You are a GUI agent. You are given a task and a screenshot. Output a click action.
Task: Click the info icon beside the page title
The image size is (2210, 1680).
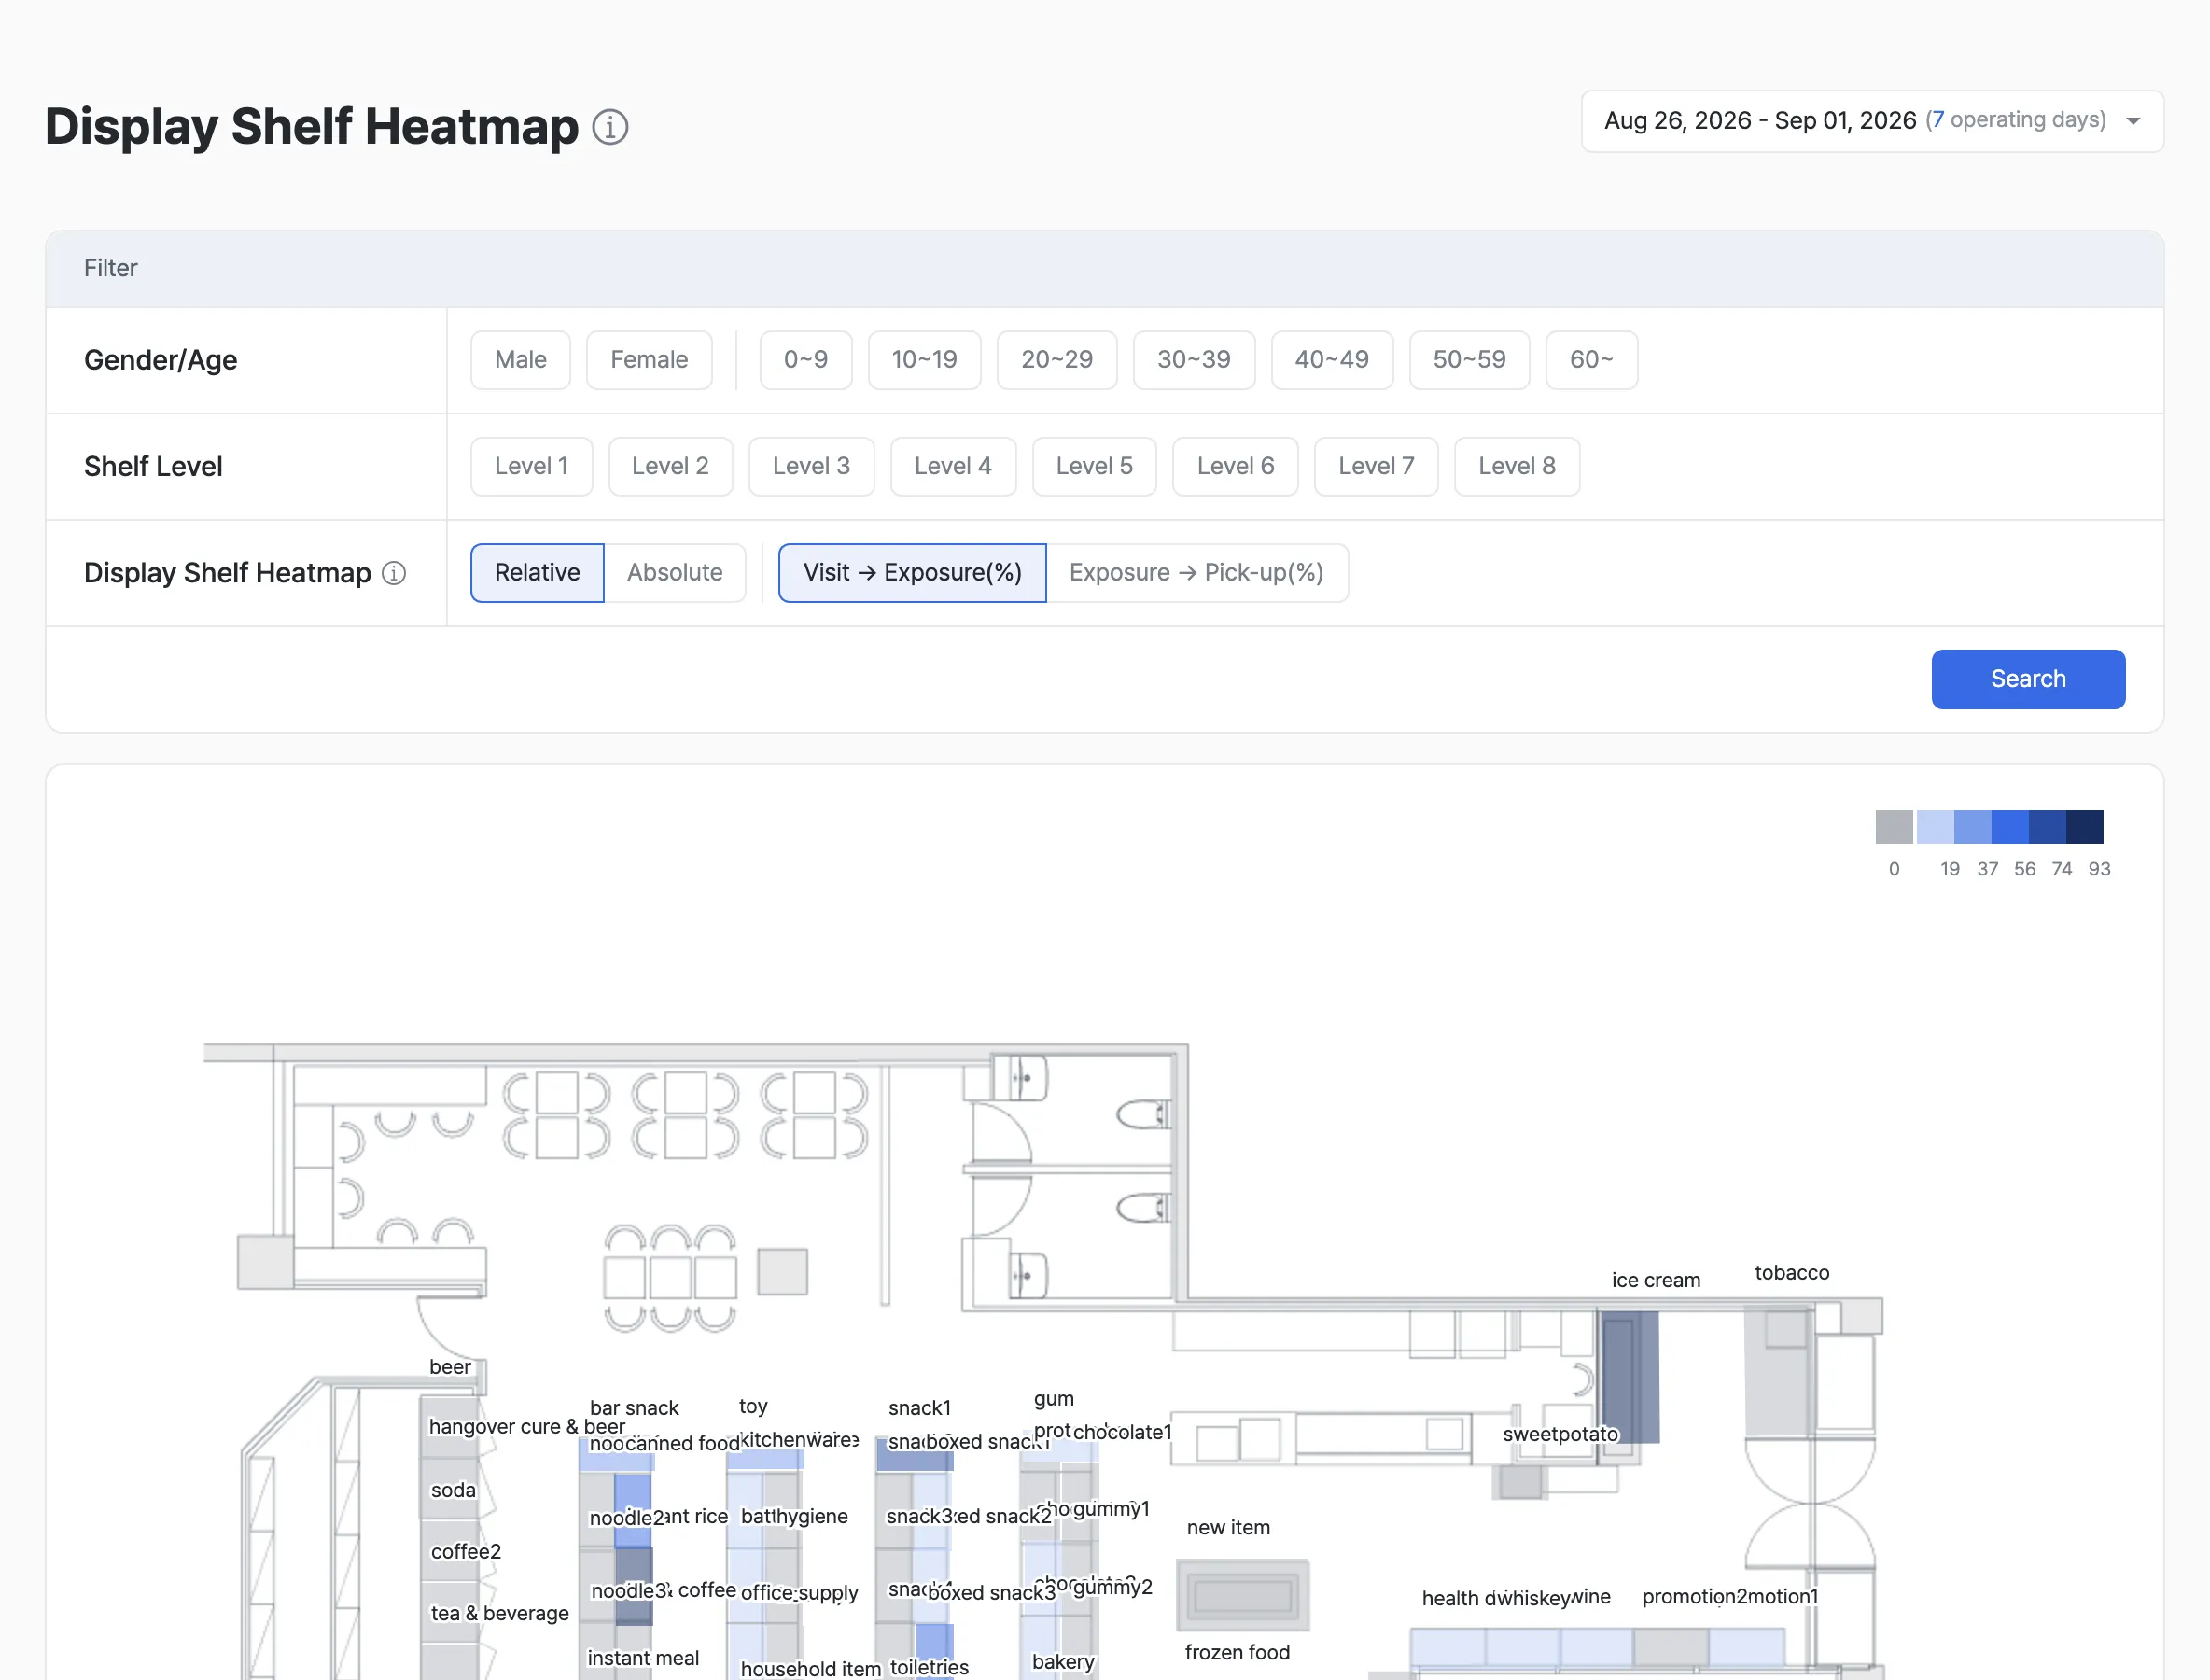click(x=610, y=127)
